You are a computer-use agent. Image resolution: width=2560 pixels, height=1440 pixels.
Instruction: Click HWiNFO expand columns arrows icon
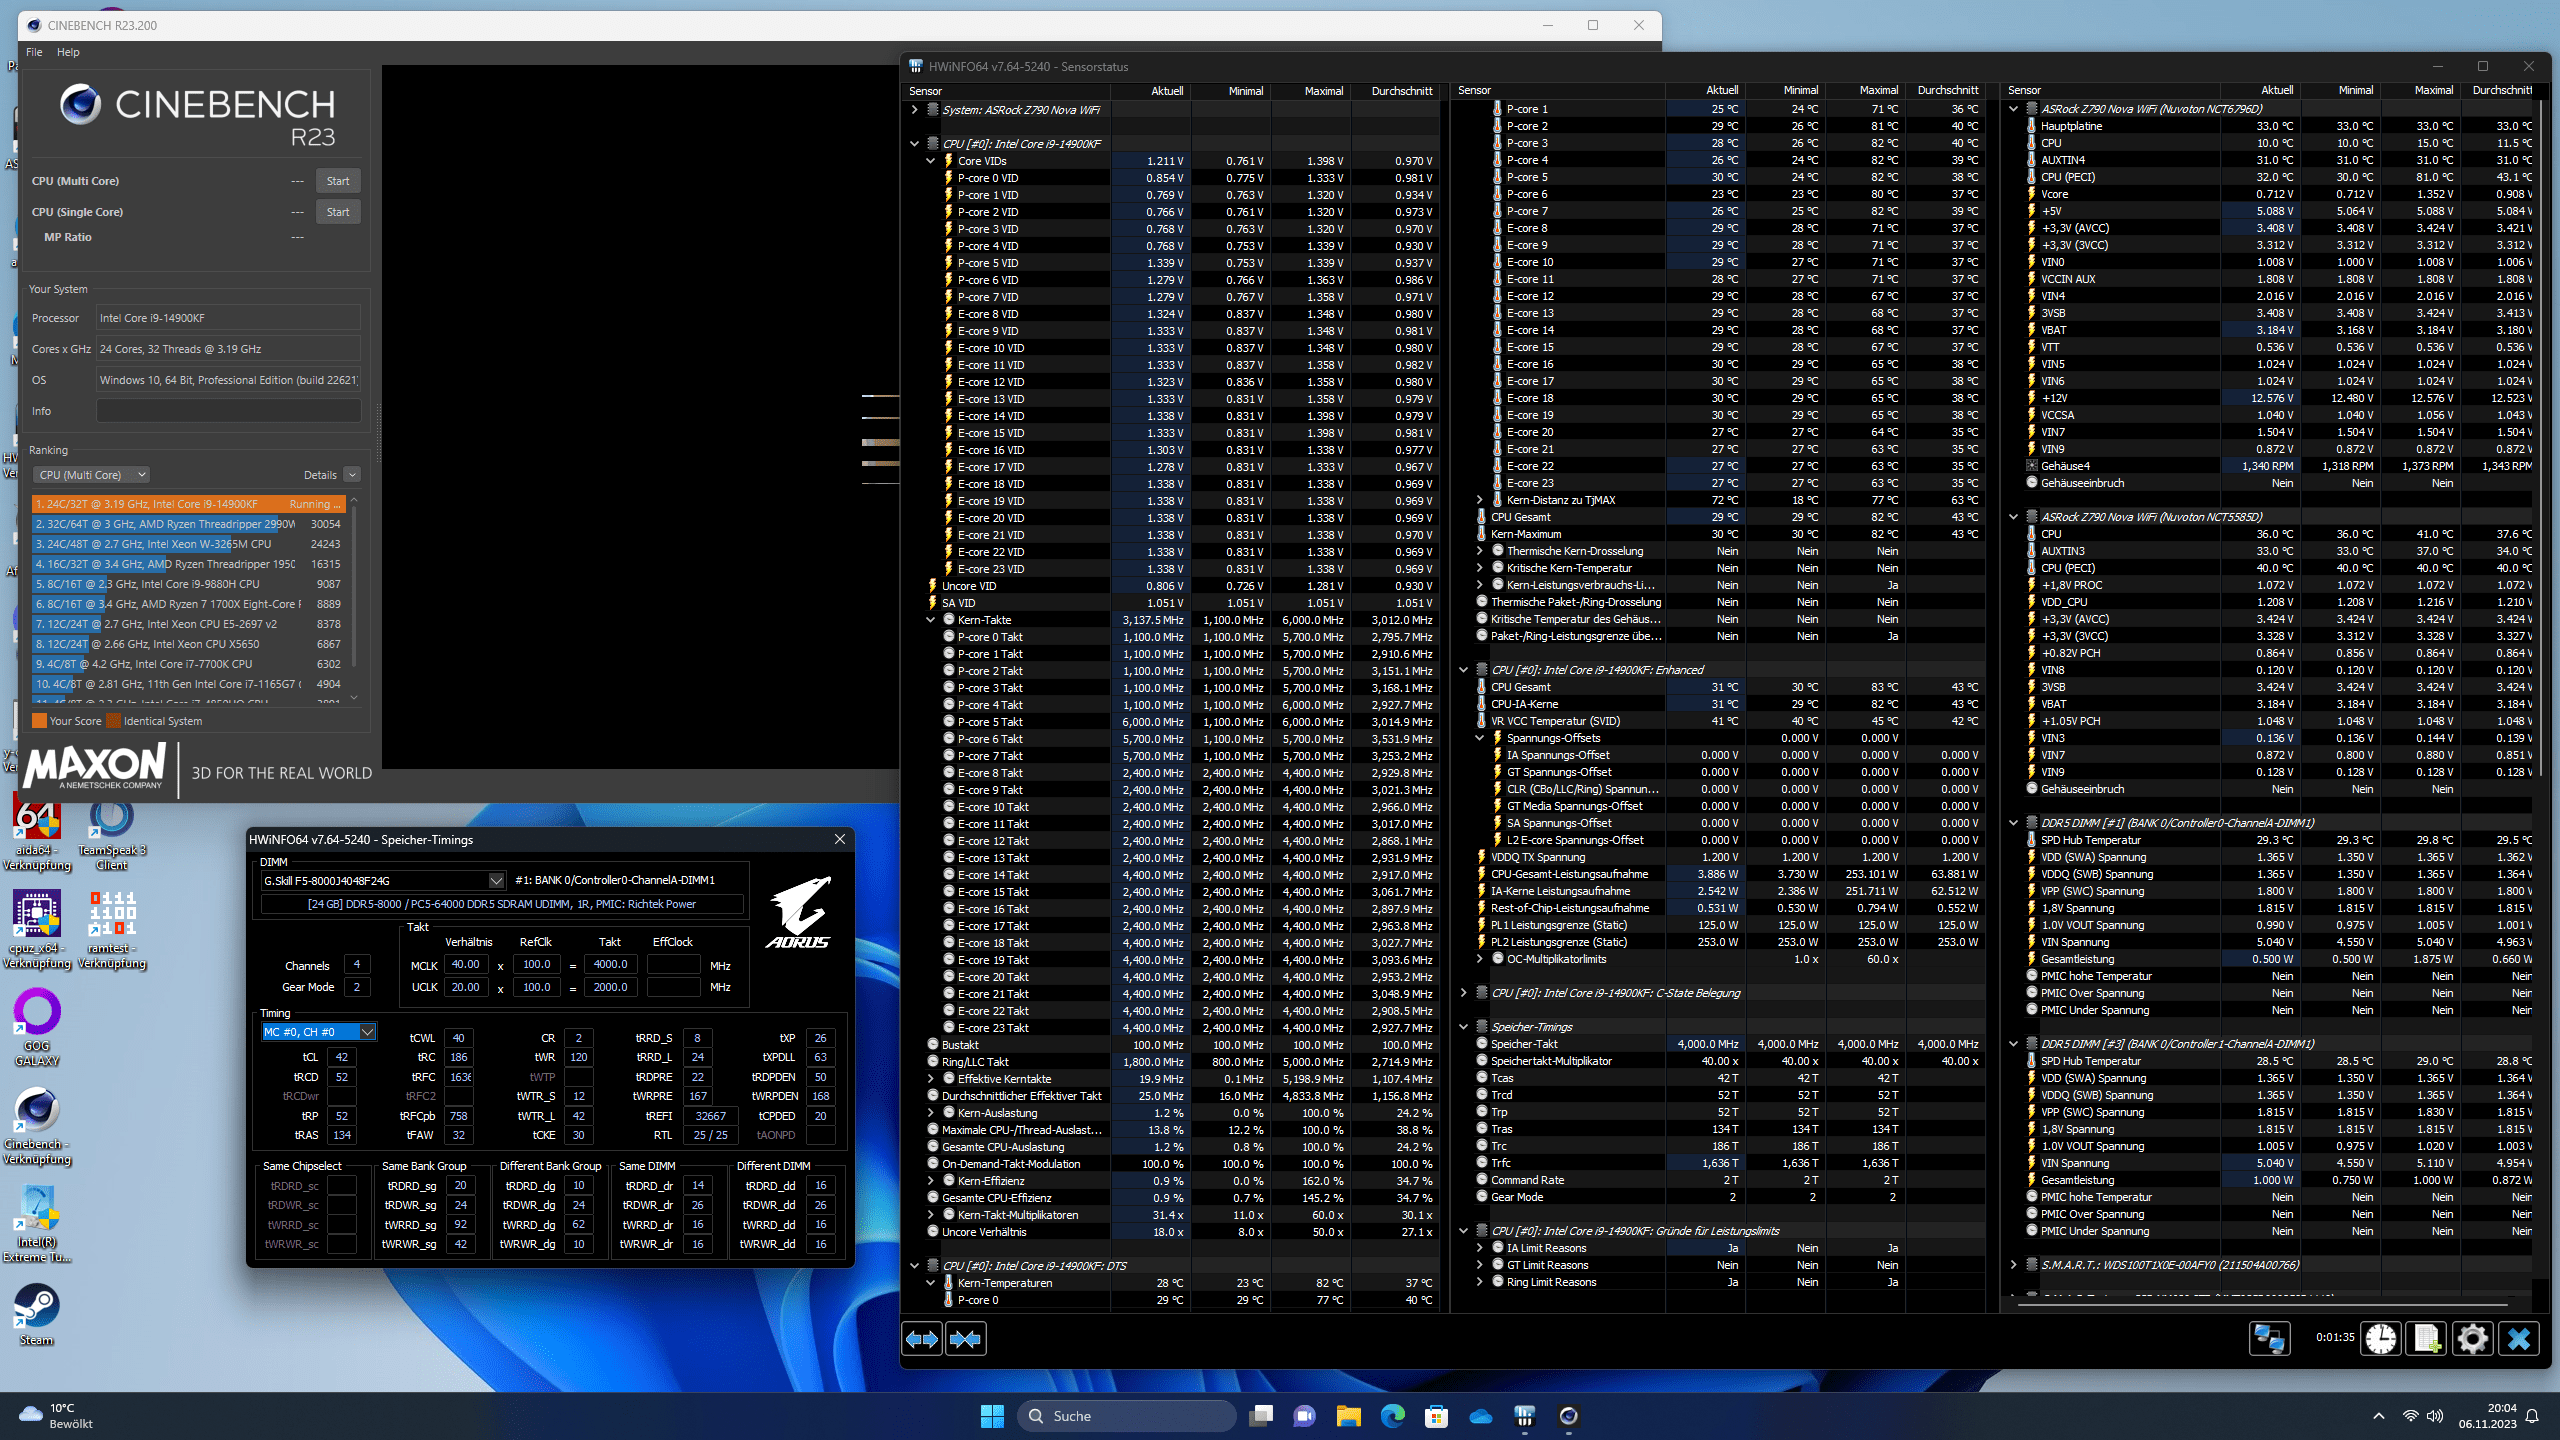tap(921, 1338)
